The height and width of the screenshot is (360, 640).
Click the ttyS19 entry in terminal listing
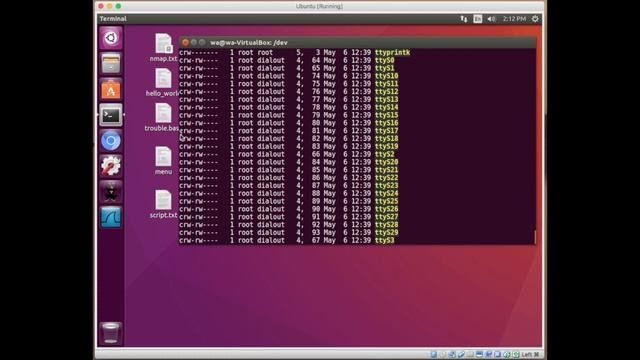(x=387, y=147)
